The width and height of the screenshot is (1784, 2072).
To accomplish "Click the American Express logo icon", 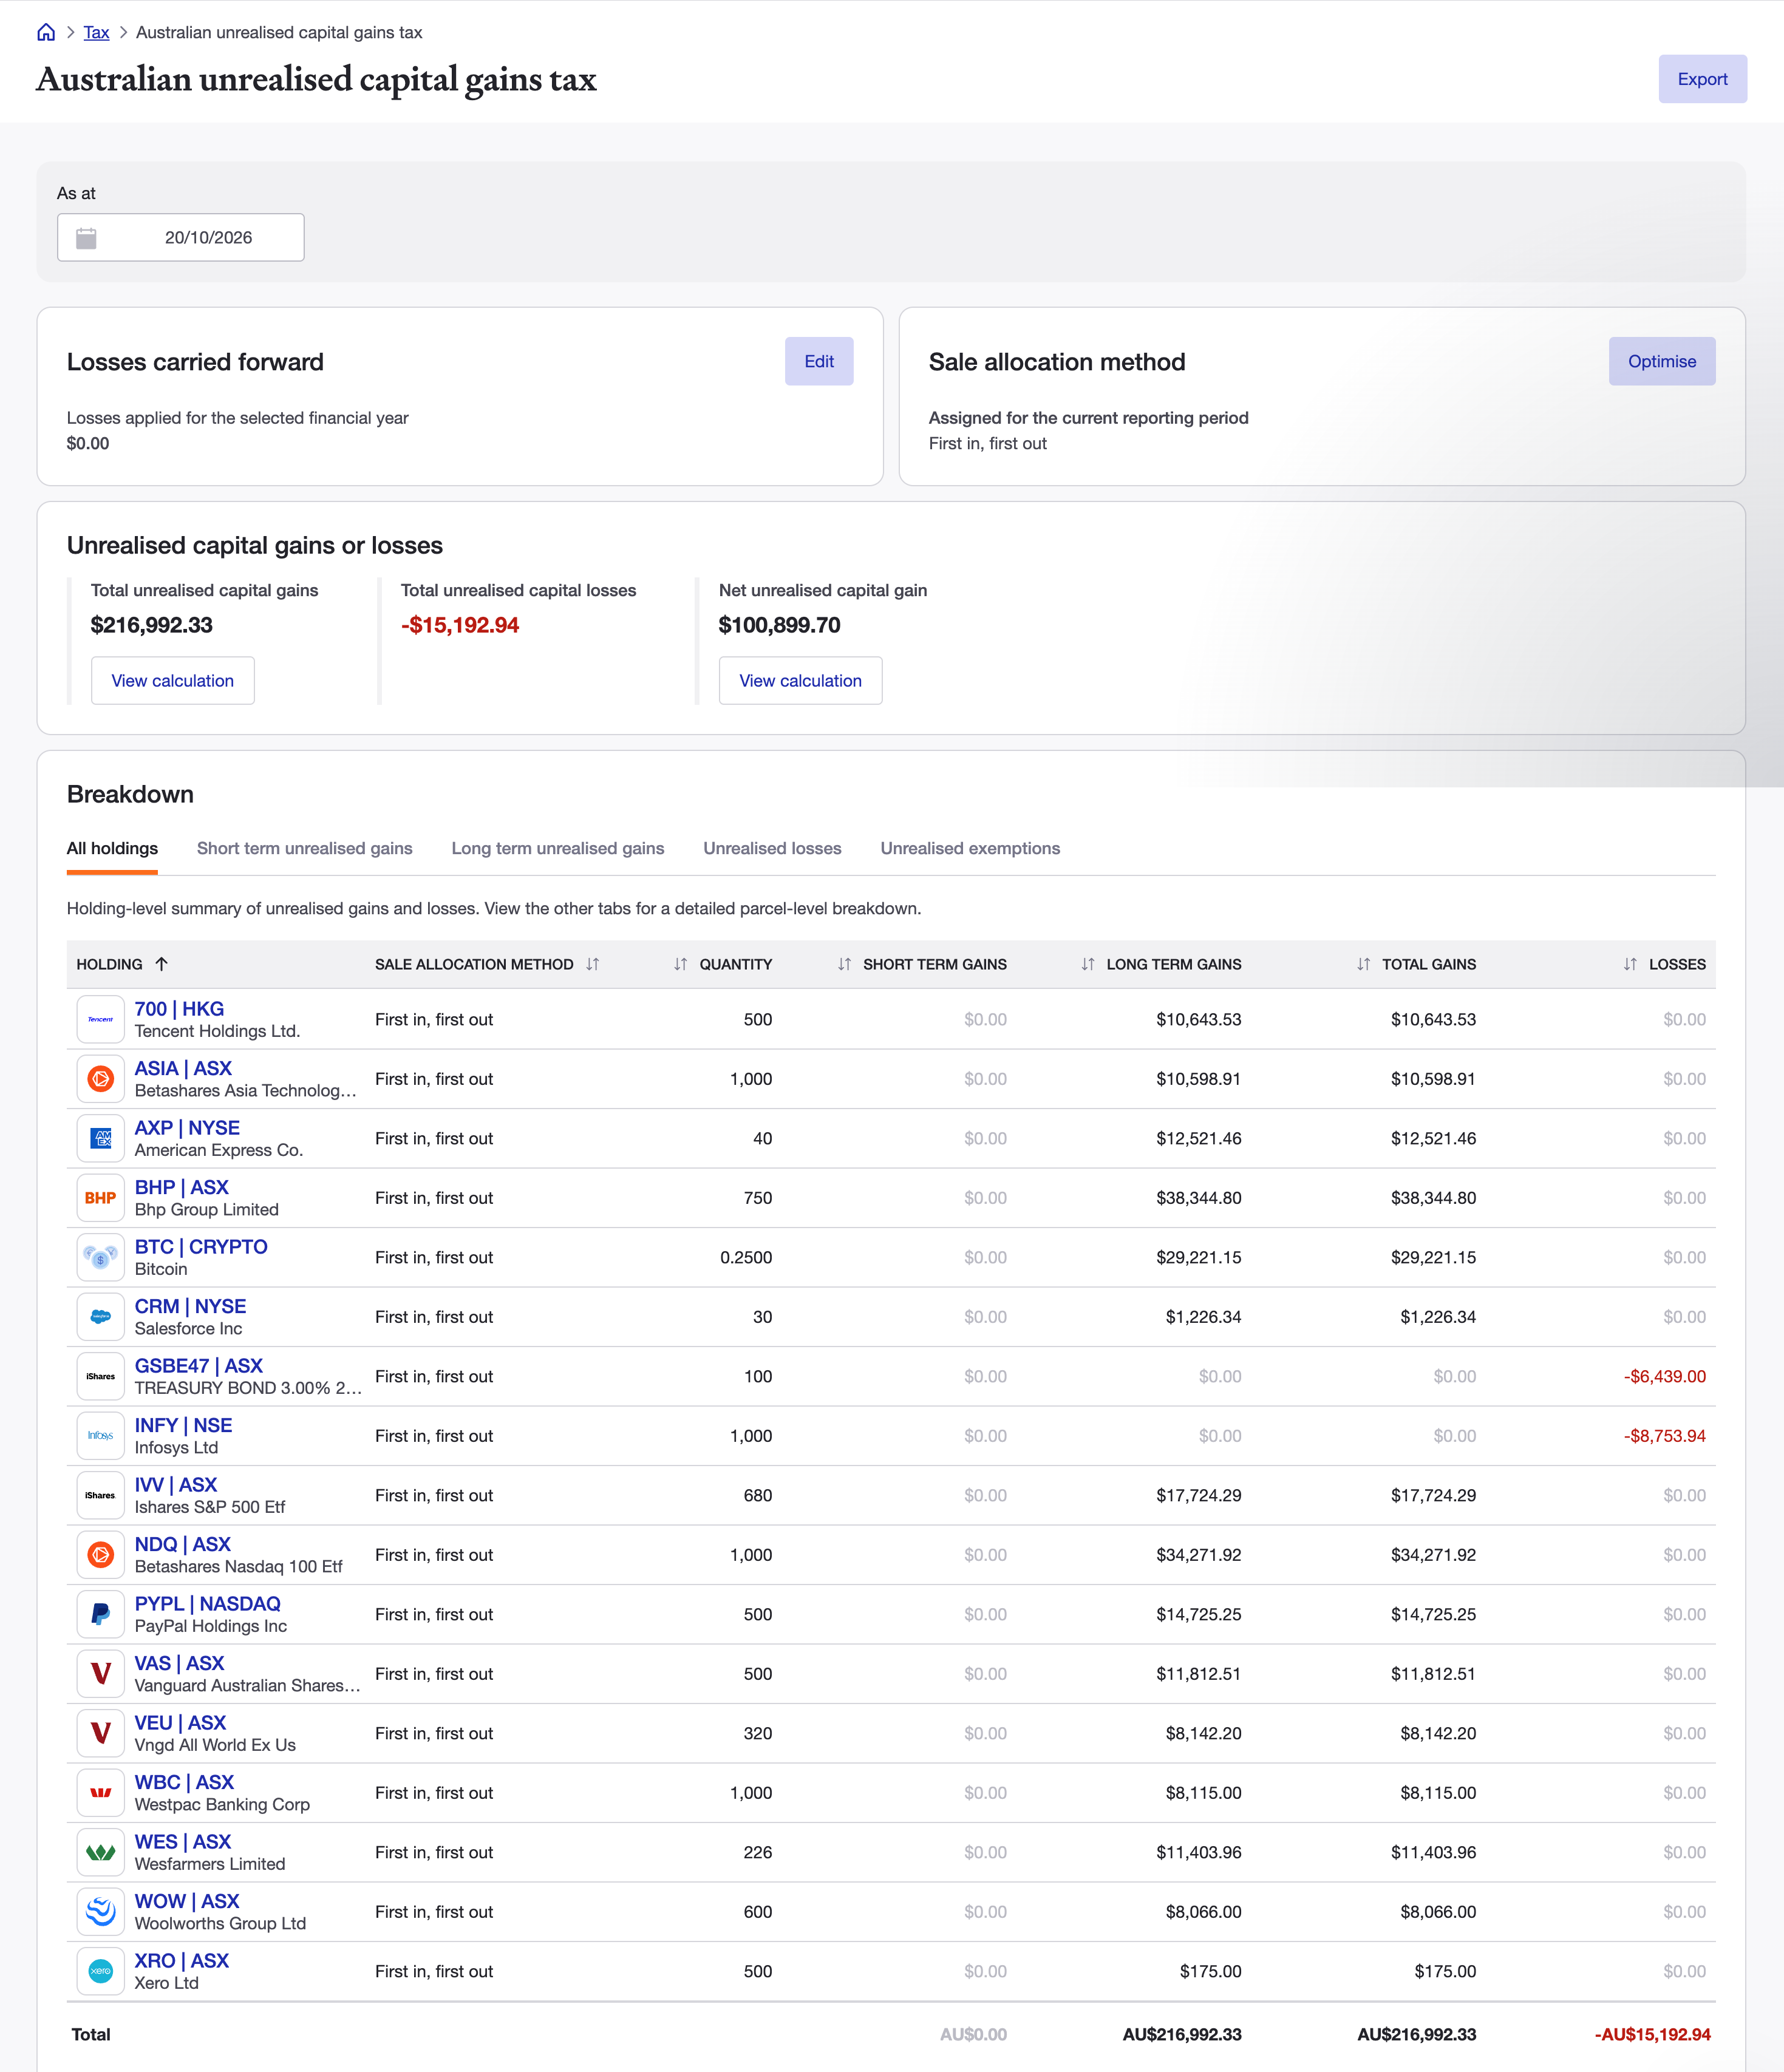I will (x=101, y=1138).
